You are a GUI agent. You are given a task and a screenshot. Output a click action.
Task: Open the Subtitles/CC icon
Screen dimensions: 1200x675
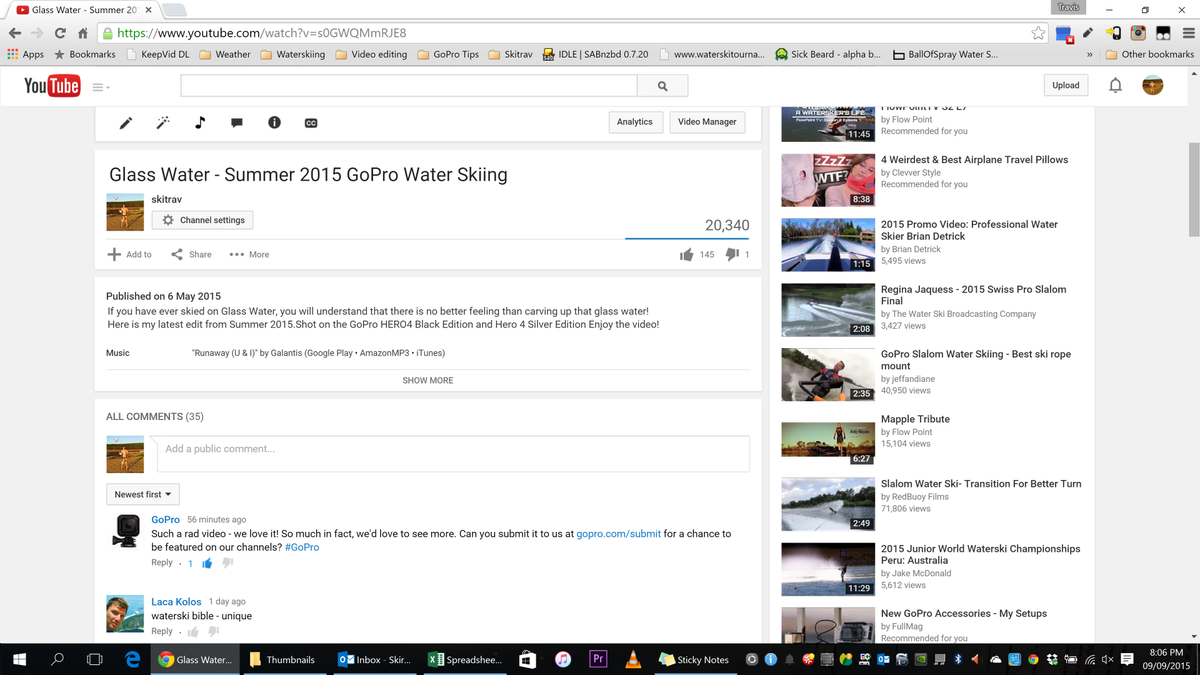coord(311,122)
